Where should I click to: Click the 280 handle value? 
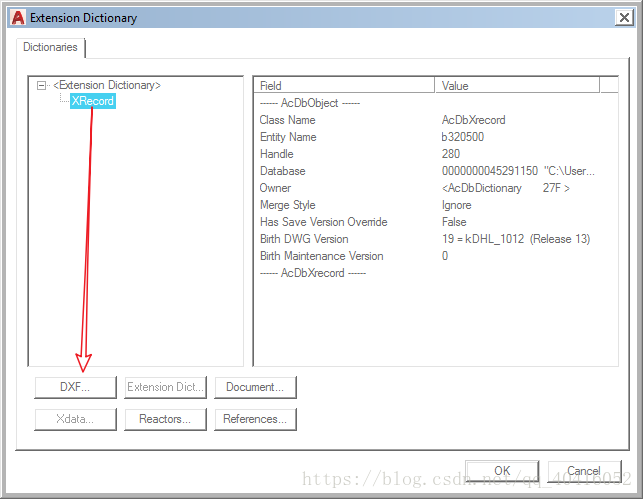point(451,154)
